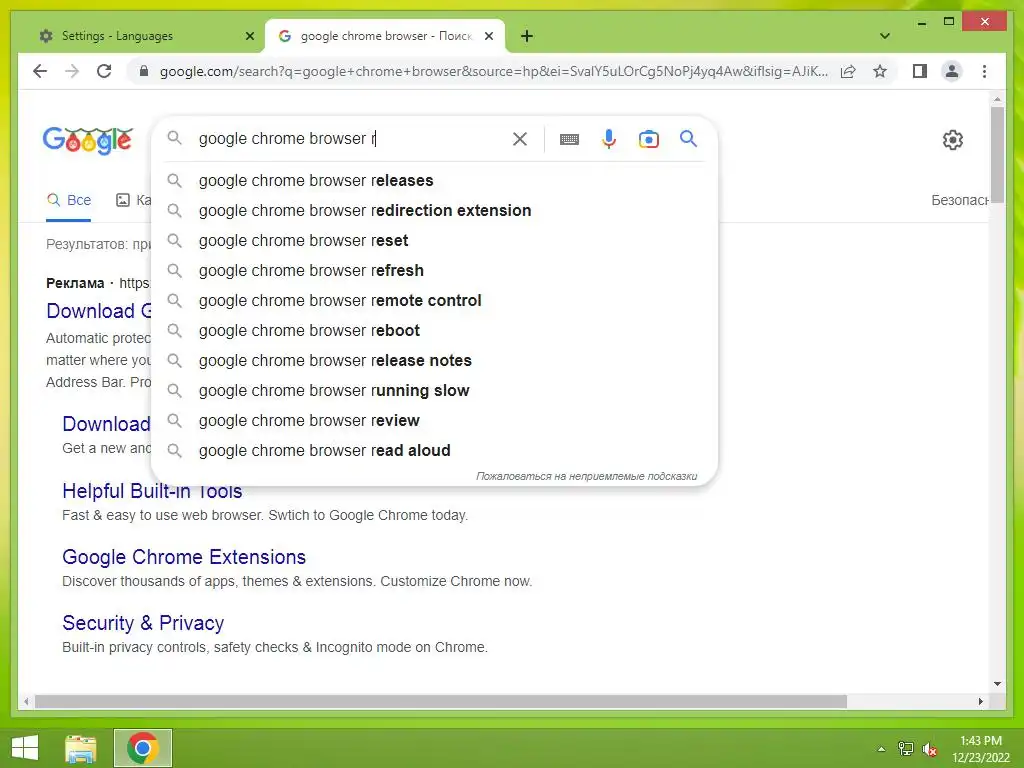
Task: Go back to the previous page
Action: point(40,71)
